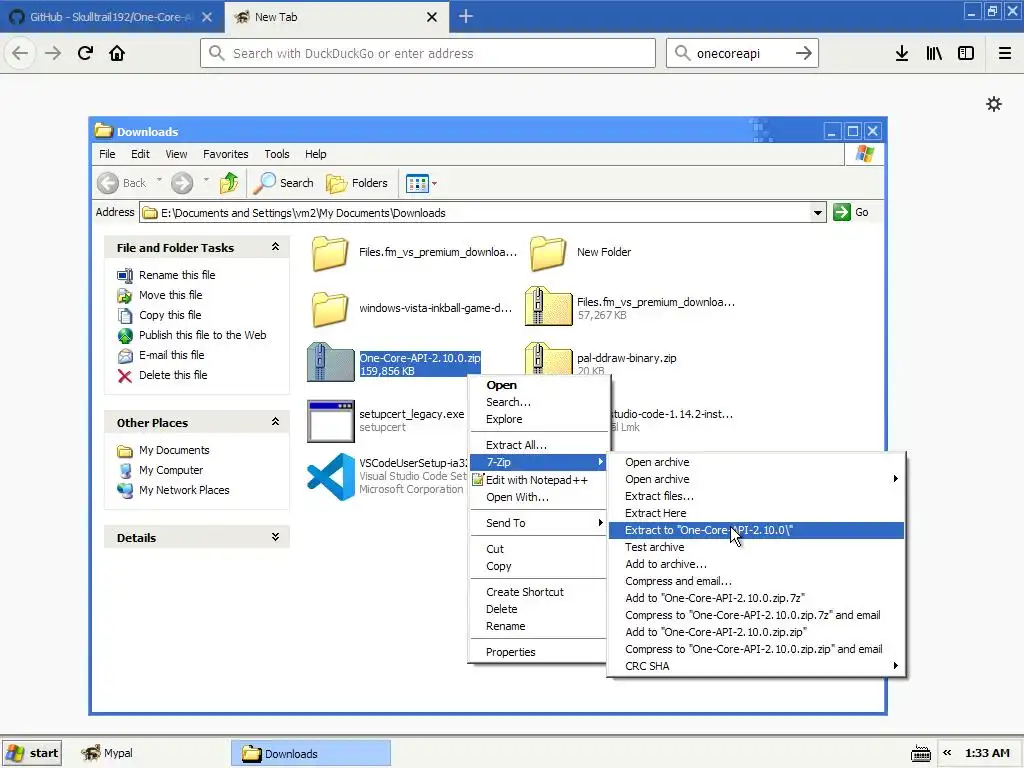The image size is (1024, 768).
Task: Click the Rename this file task
Action: (x=177, y=275)
